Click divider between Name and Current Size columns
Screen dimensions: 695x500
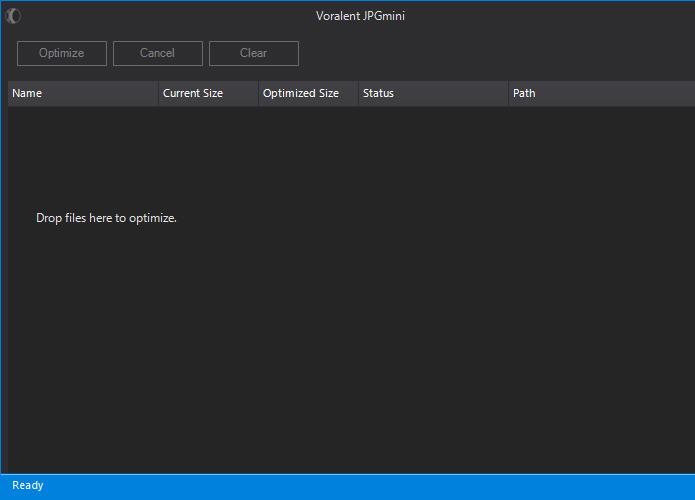pyautogui.click(x=158, y=93)
